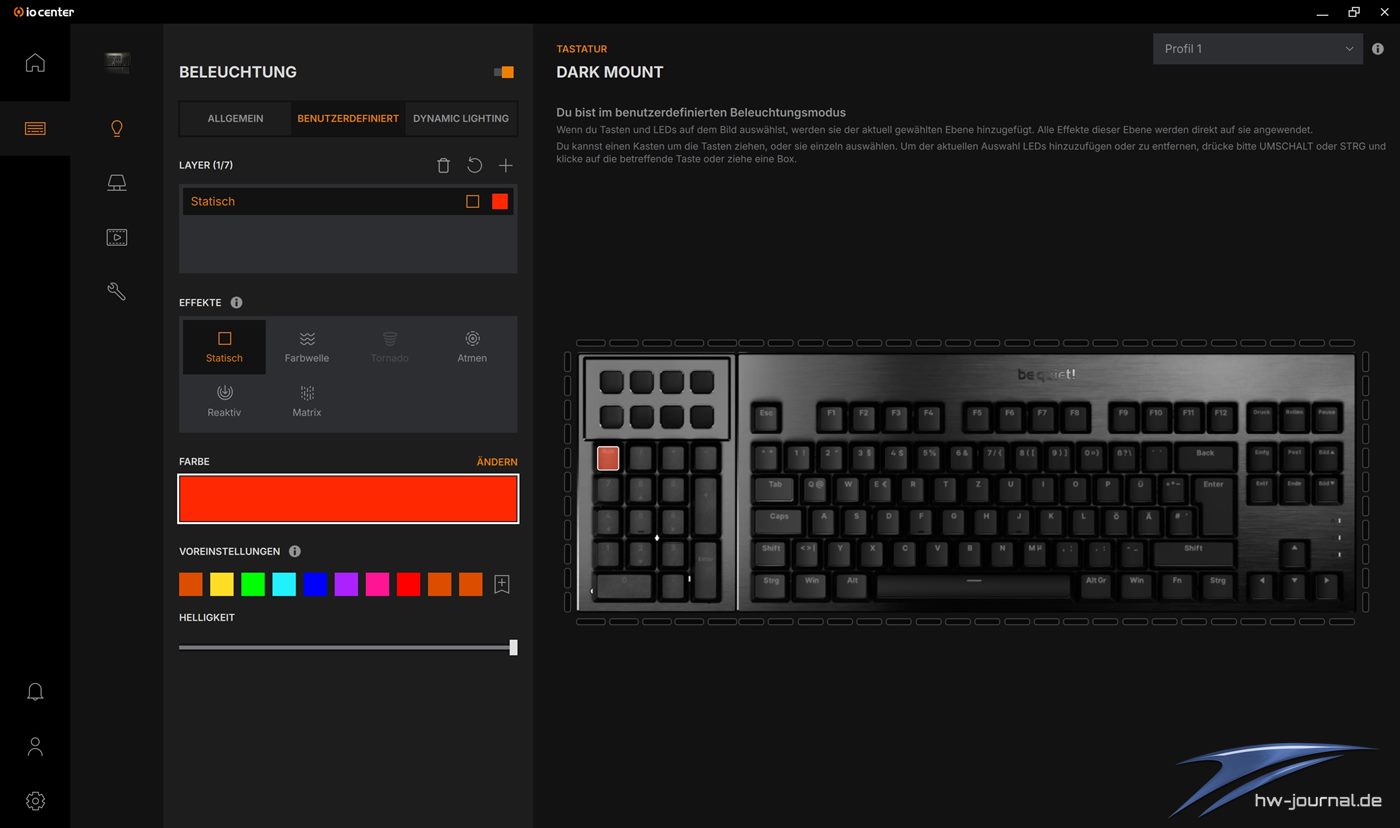Delete layer with the trash icon
The height and width of the screenshot is (828, 1400).
pos(444,165)
